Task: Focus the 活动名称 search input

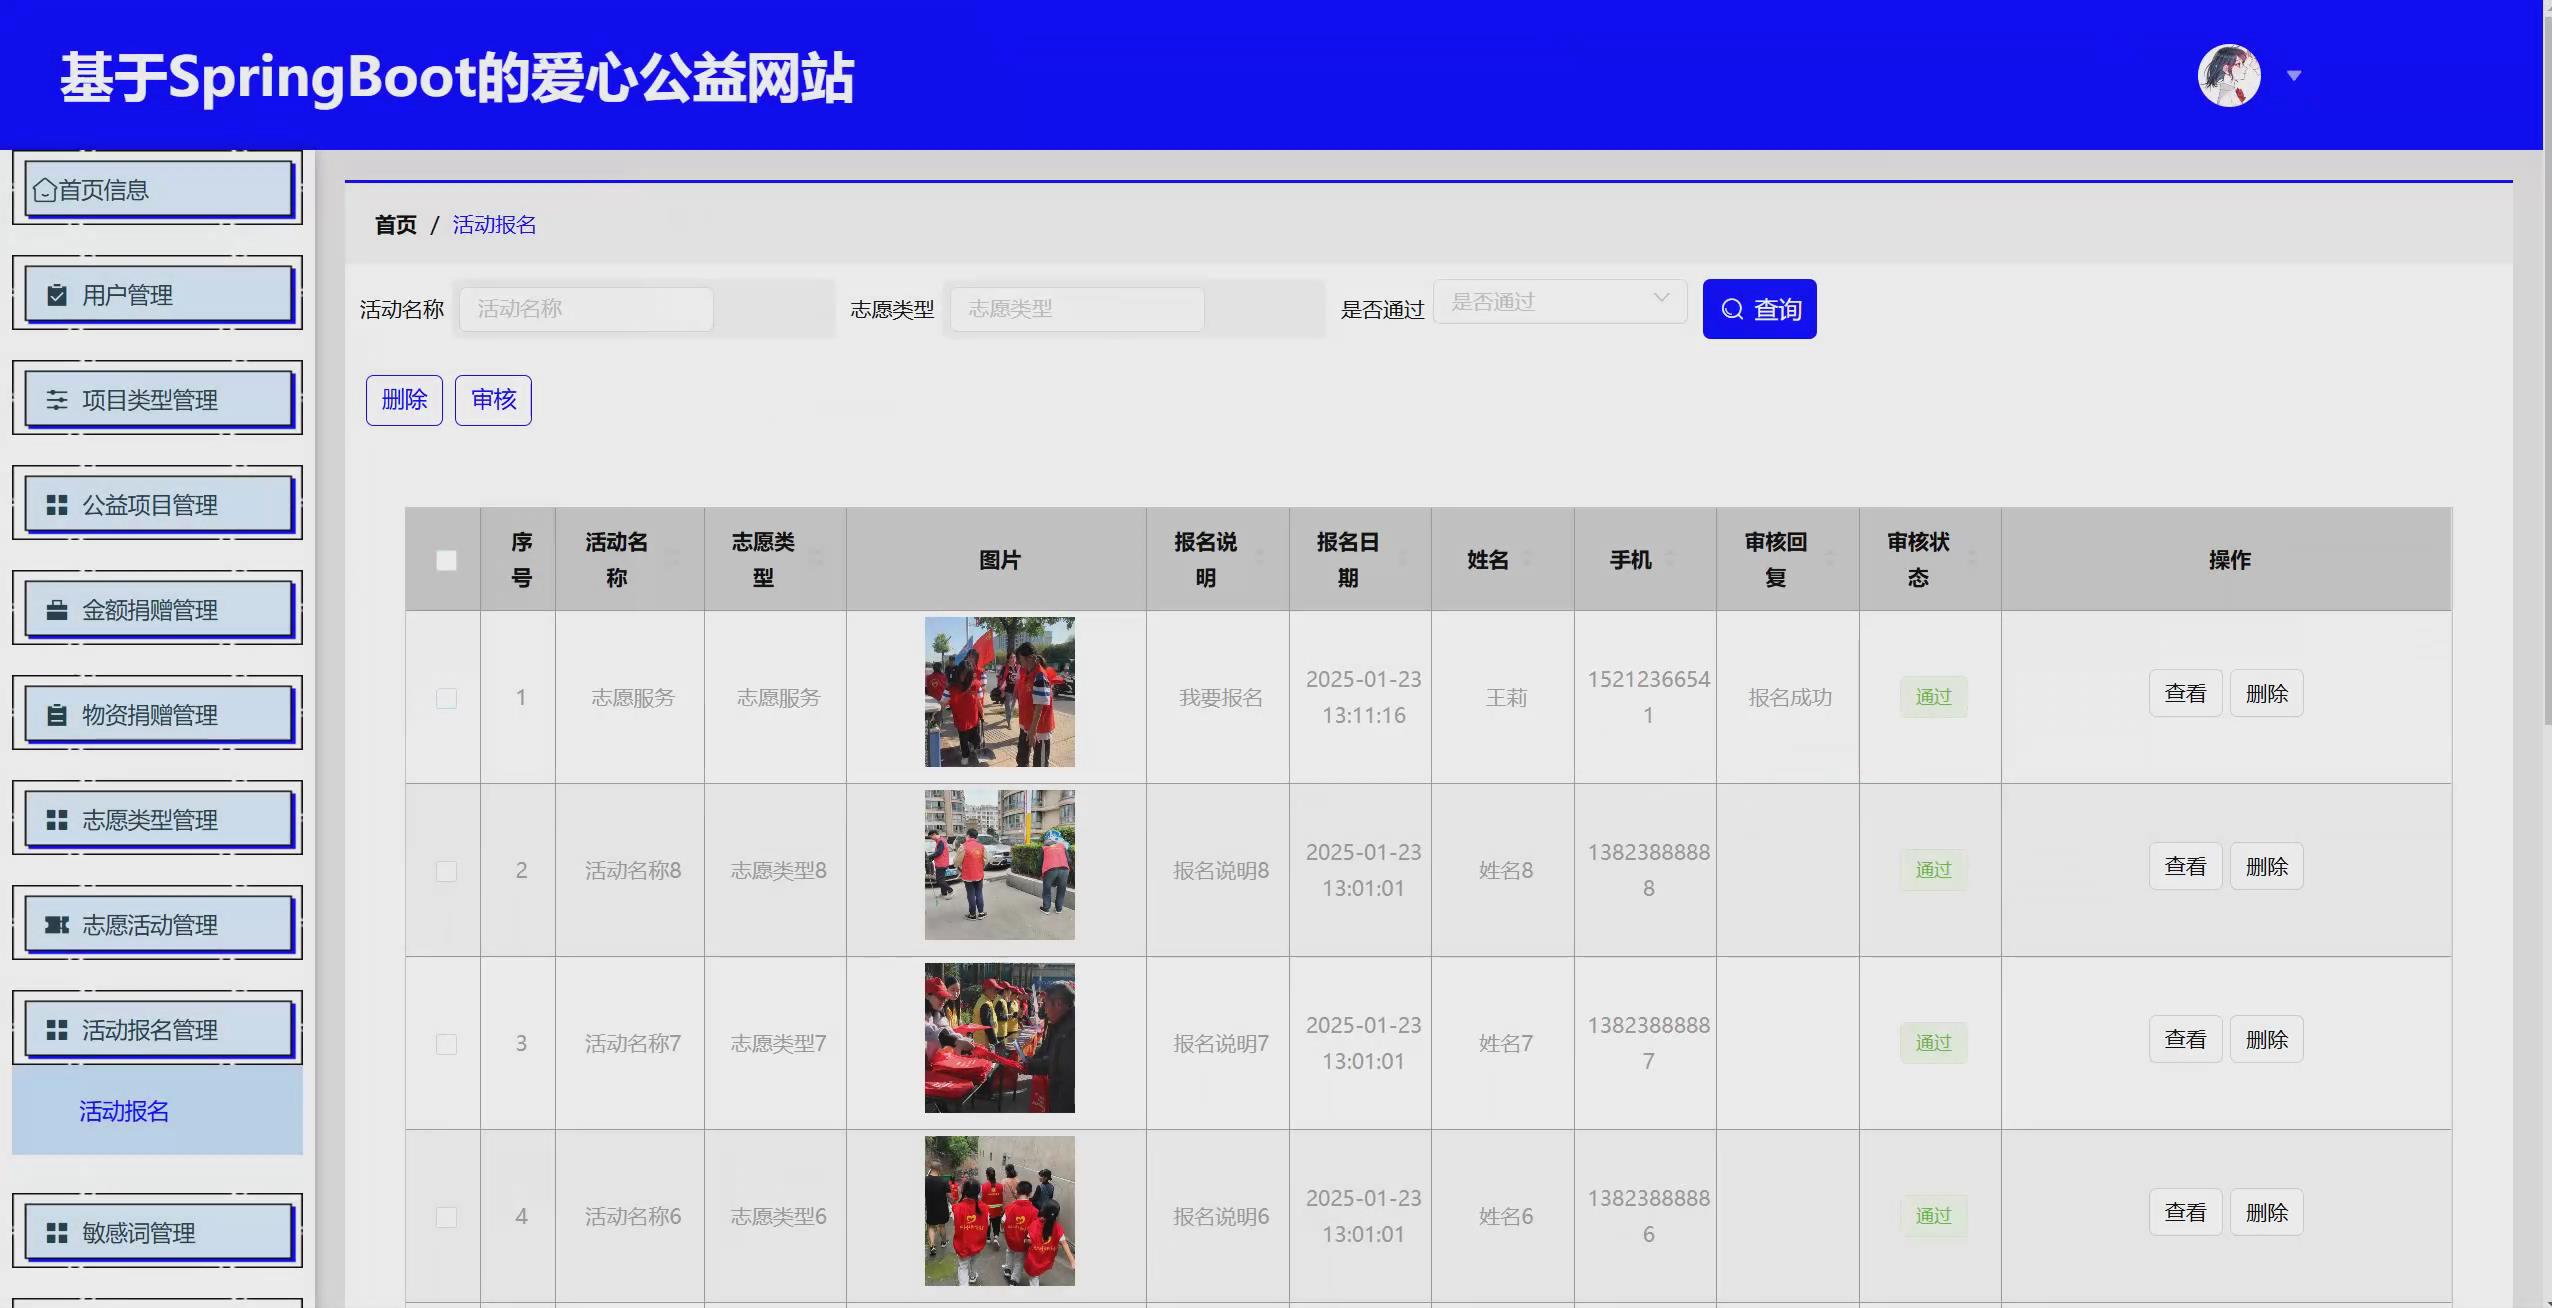Action: pos(586,309)
